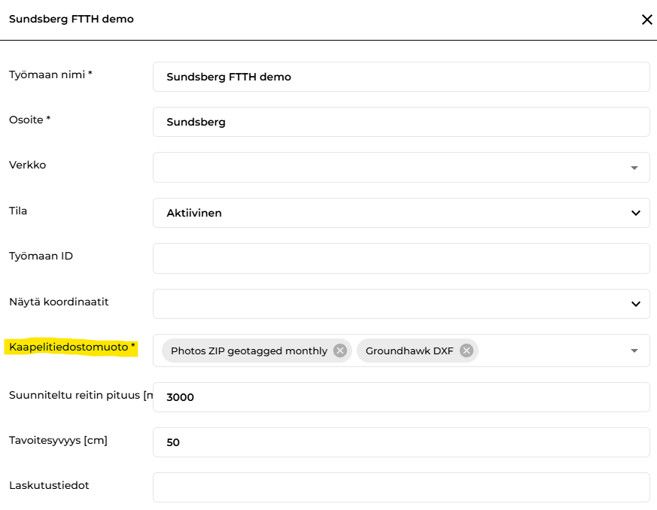Expand the Tila dropdown chevron
This screenshot has width=657, height=510.
tap(635, 213)
